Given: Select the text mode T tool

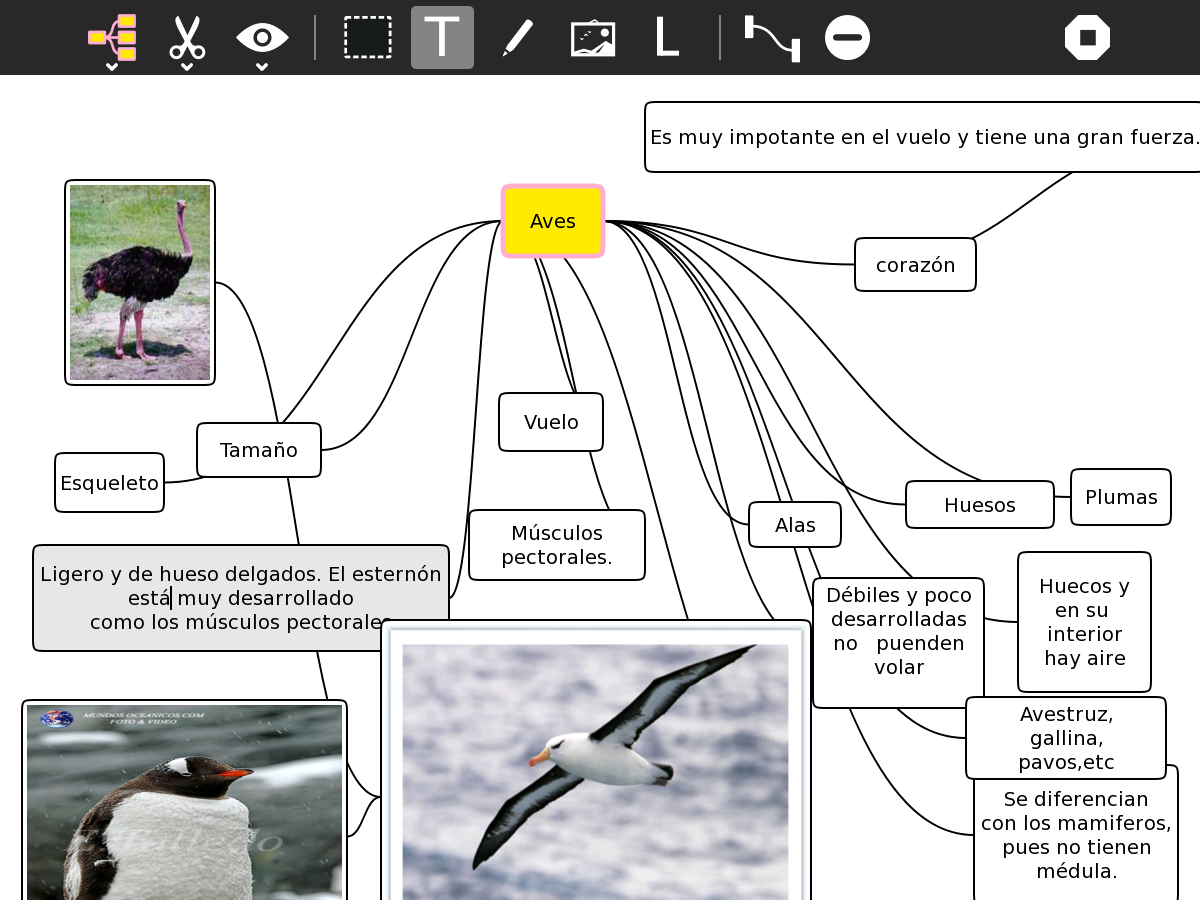Looking at the screenshot, I should click(x=442, y=38).
